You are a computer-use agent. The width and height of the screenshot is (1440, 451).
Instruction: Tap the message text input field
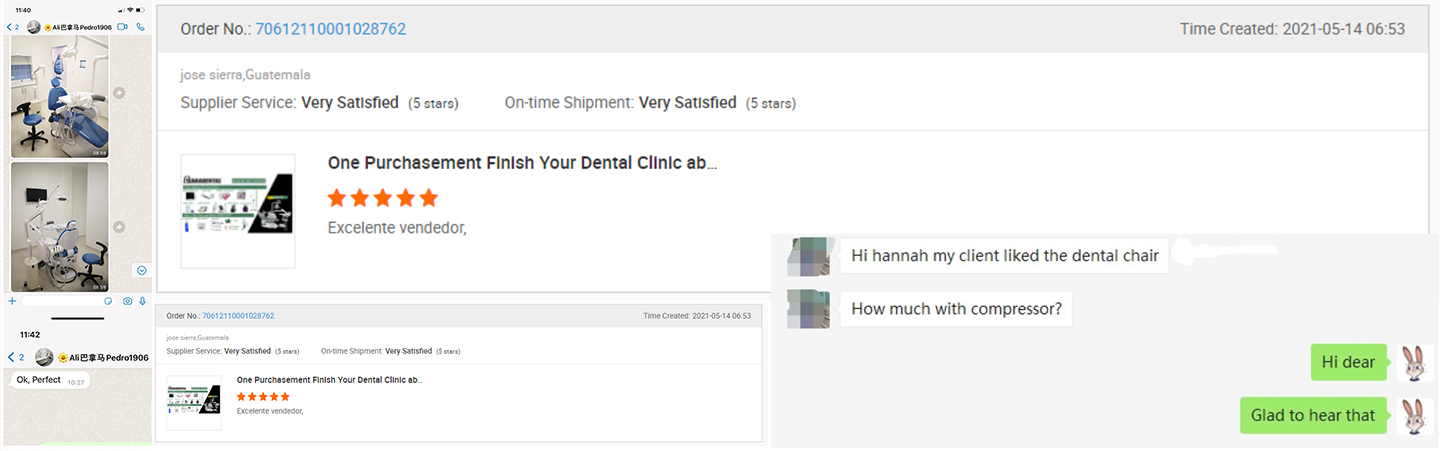coord(60,301)
